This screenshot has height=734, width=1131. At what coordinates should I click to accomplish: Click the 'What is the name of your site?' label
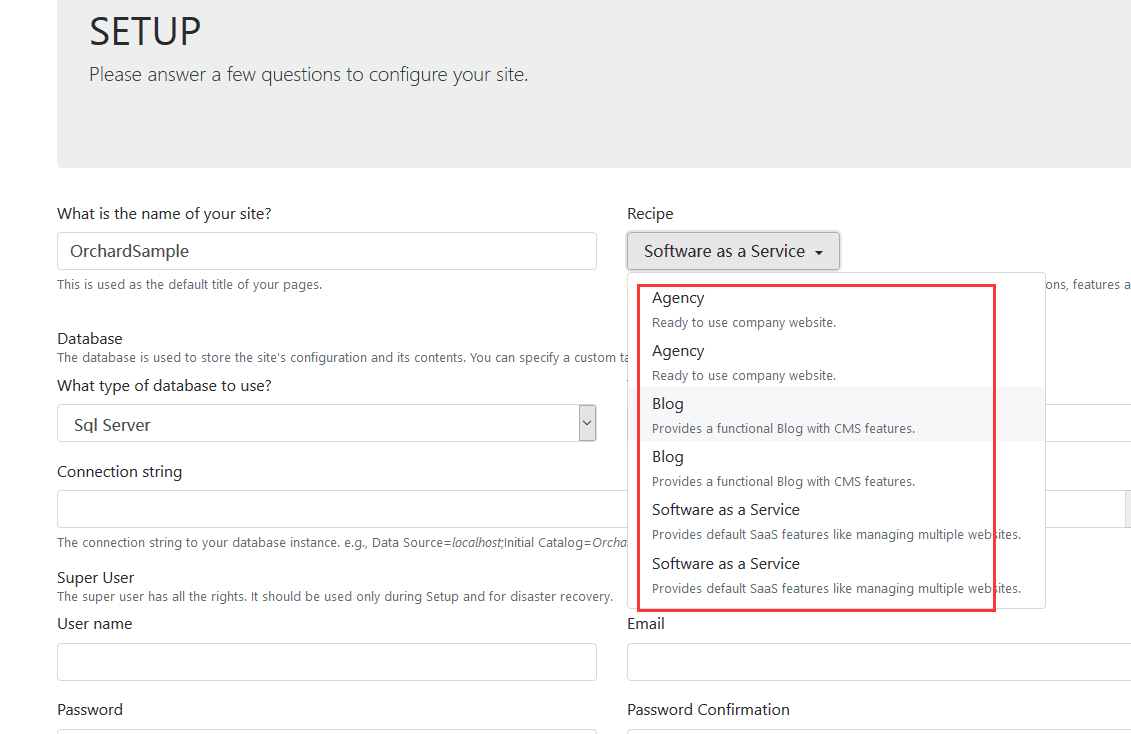coord(164,213)
